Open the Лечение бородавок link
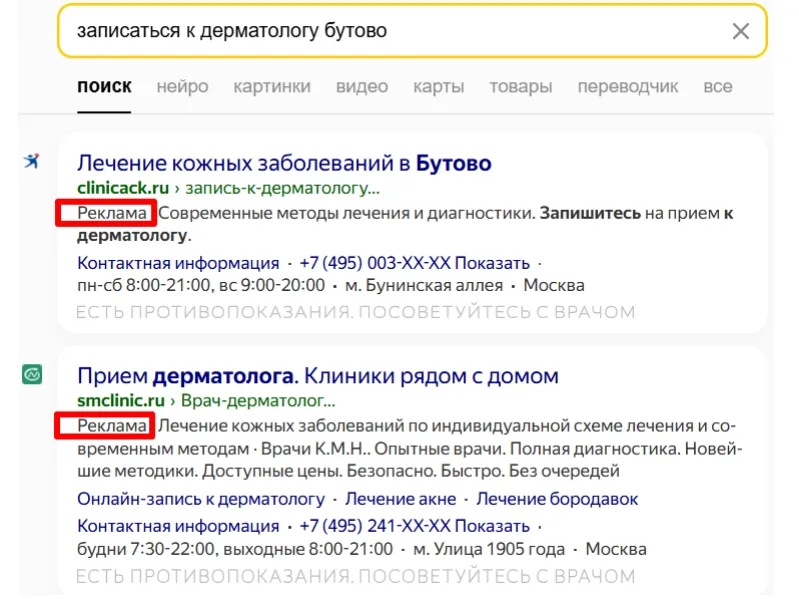799x599 pixels. tap(557, 499)
